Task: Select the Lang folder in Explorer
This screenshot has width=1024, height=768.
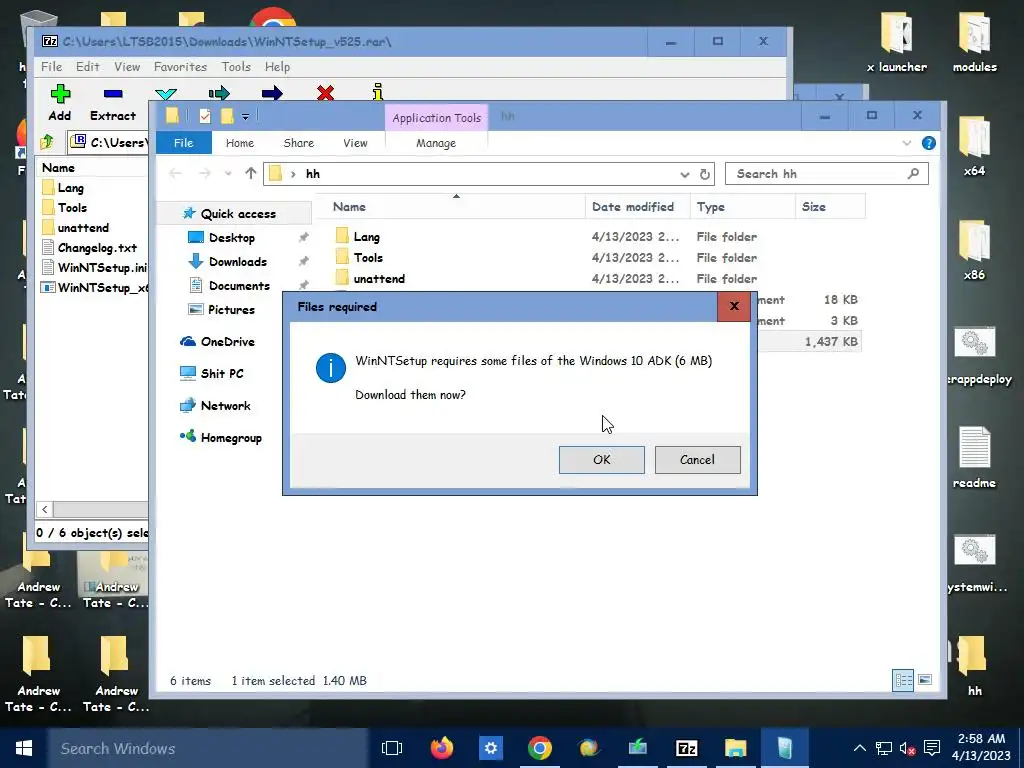Action: [x=366, y=237]
